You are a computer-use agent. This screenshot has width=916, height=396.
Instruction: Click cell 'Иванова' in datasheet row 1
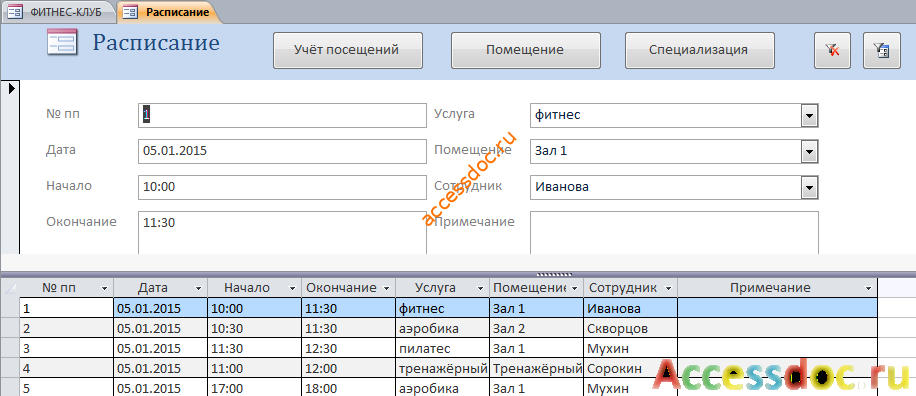(x=630, y=308)
